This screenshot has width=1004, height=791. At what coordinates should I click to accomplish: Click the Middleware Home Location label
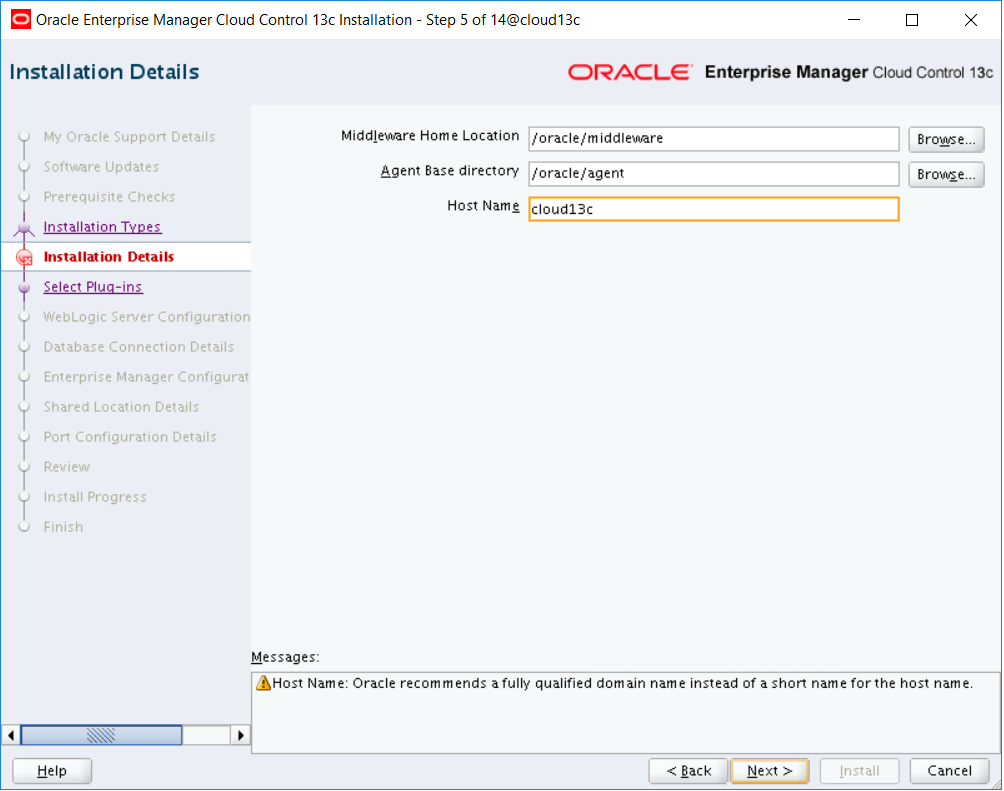(430, 136)
